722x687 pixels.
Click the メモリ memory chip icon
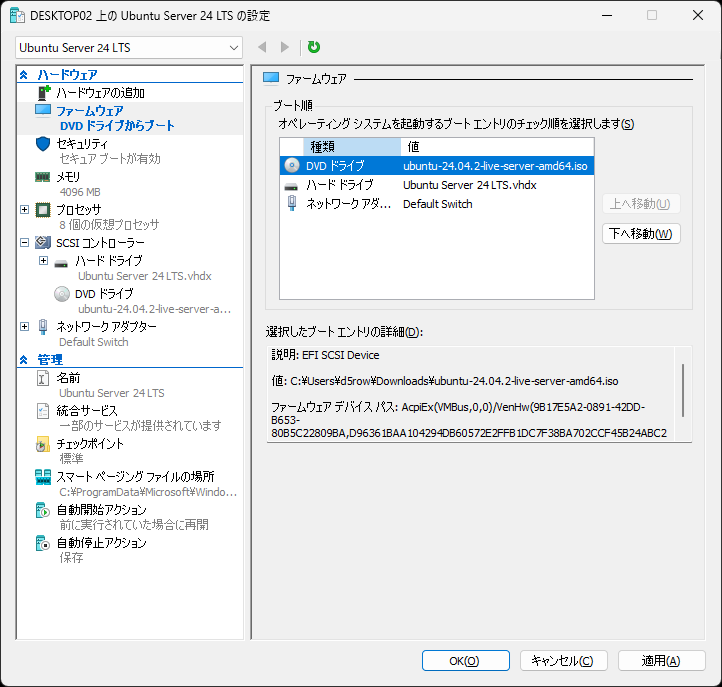tap(42, 177)
